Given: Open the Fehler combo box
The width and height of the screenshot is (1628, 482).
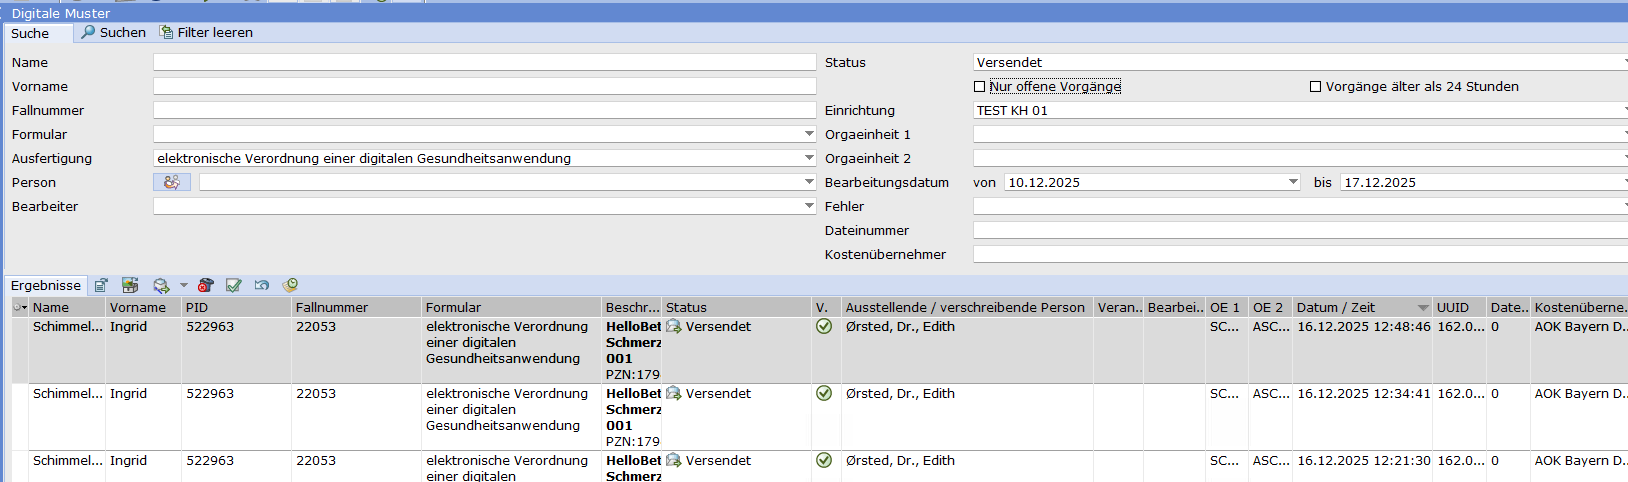Looking at the screenshot, I should (x=1300, y=206).
